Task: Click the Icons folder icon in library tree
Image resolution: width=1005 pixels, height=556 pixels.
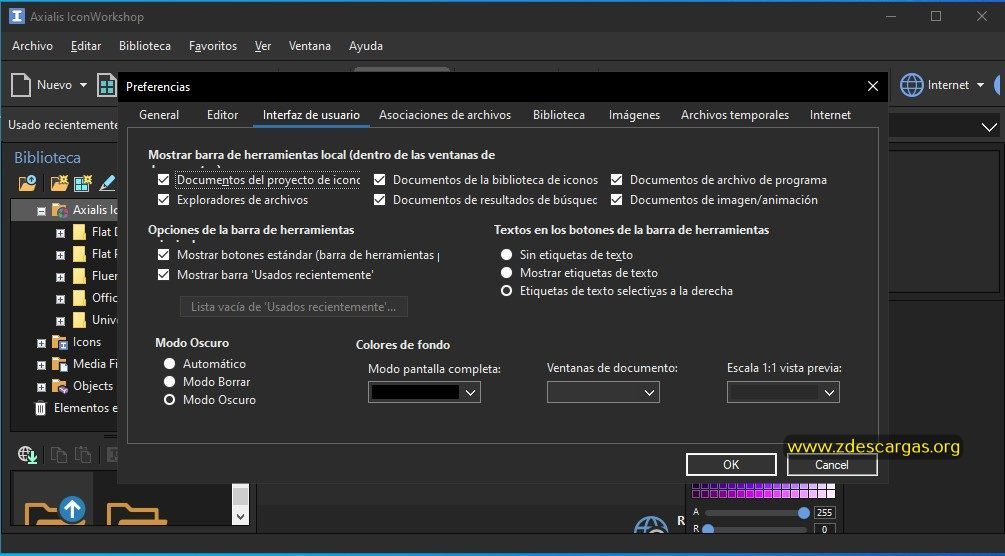Action: coord(60,342)
